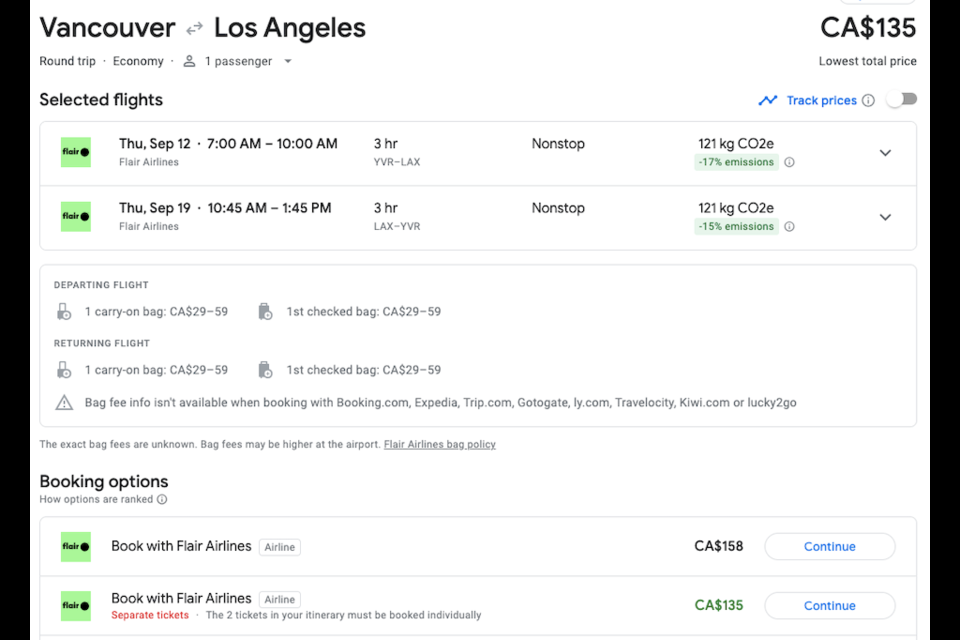Image resolution: width=960 pixels, height=640 pixels.
Task: Click the CA$158 booking price
Action: [719, 546]
